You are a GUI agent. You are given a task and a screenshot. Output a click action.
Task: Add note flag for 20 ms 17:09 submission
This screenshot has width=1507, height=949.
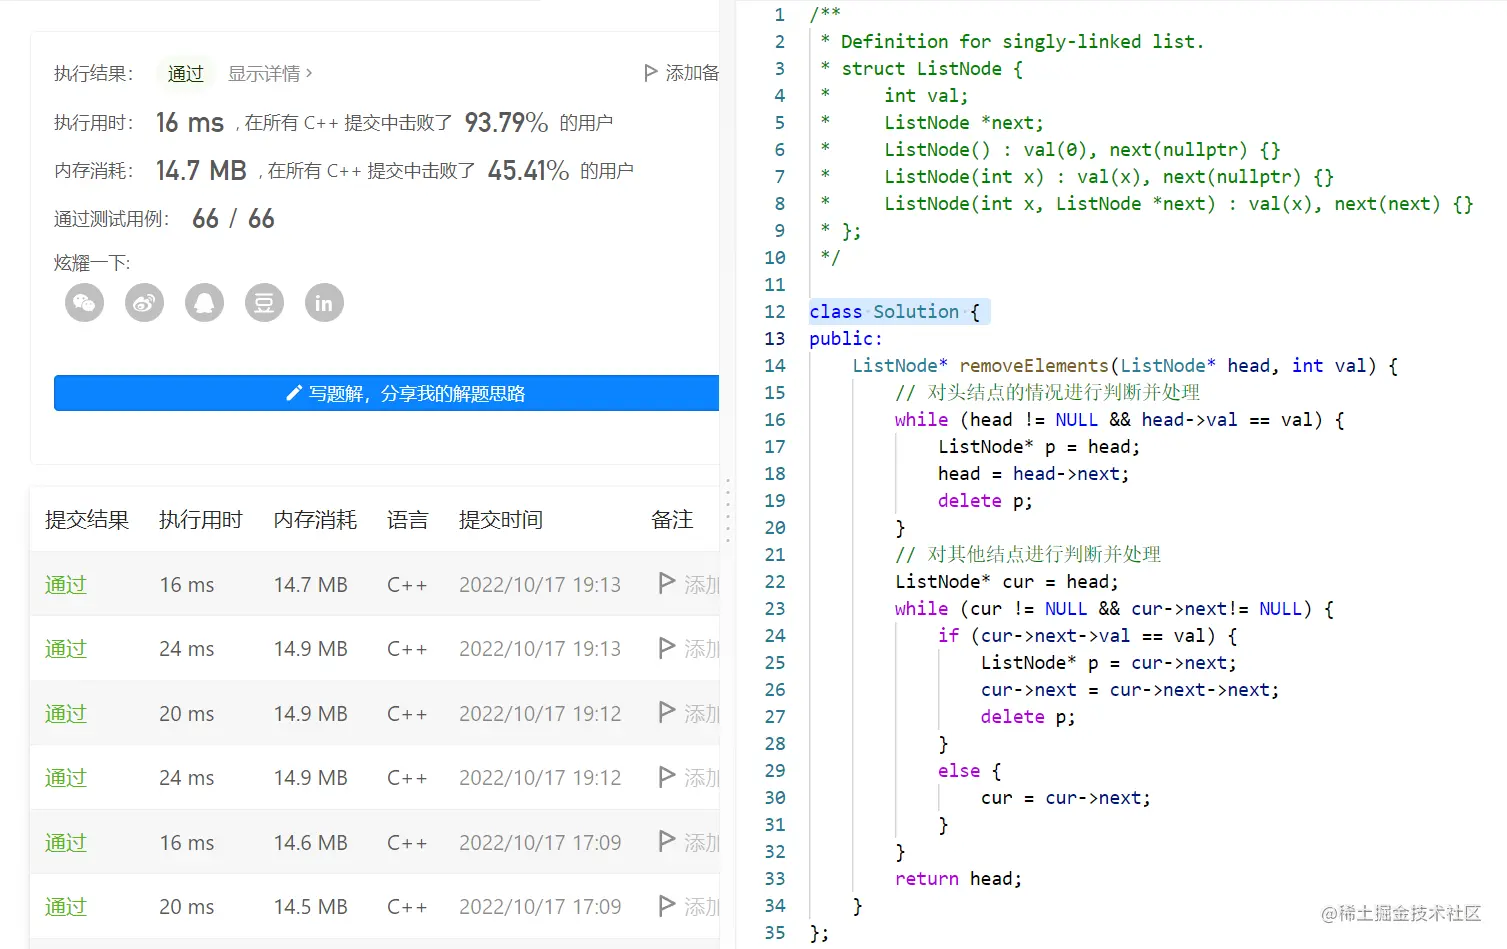(667, 906)
